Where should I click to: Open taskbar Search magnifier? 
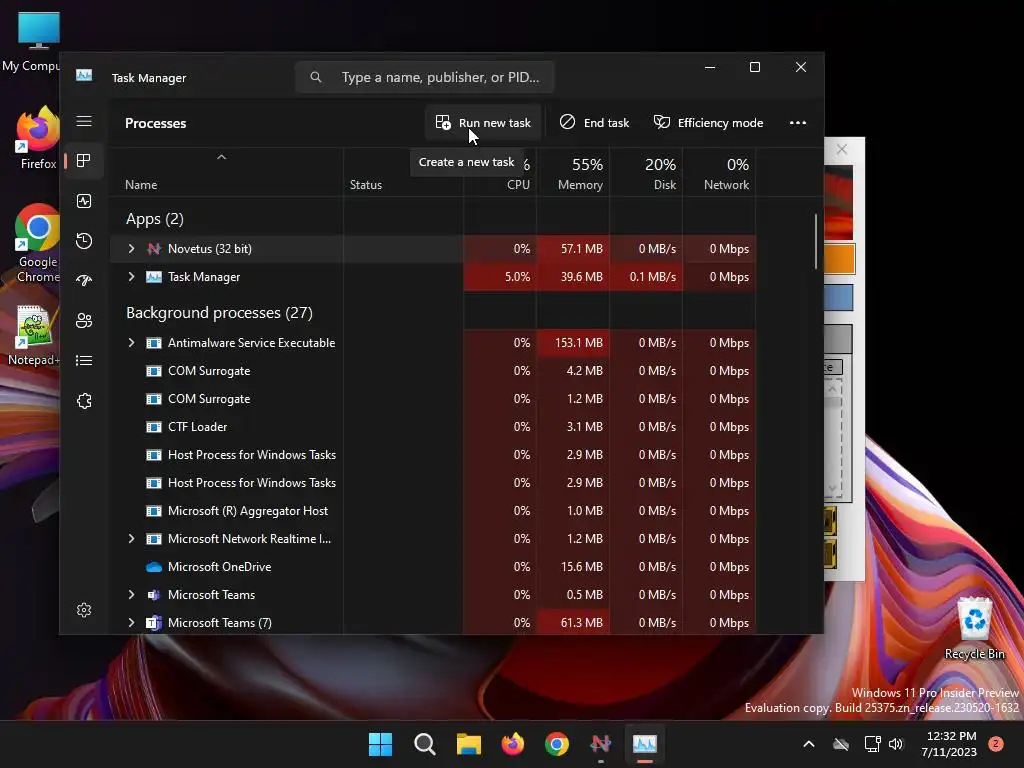424,744
